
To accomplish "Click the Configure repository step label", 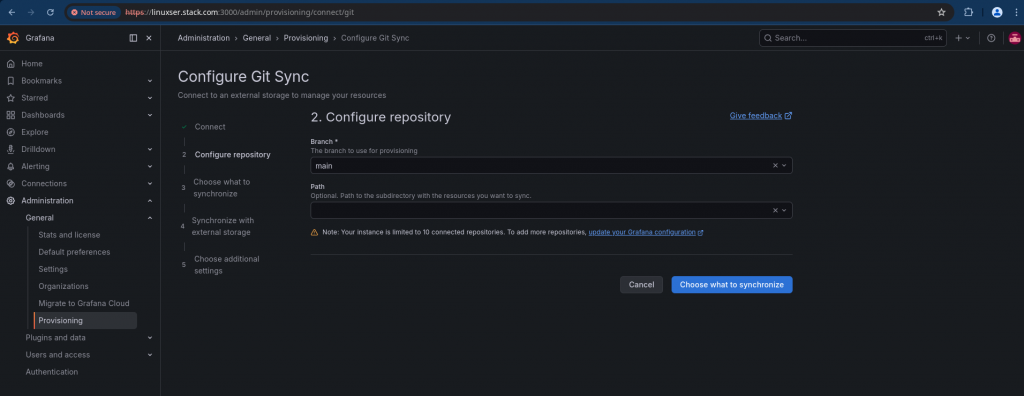I will (232, 155).
